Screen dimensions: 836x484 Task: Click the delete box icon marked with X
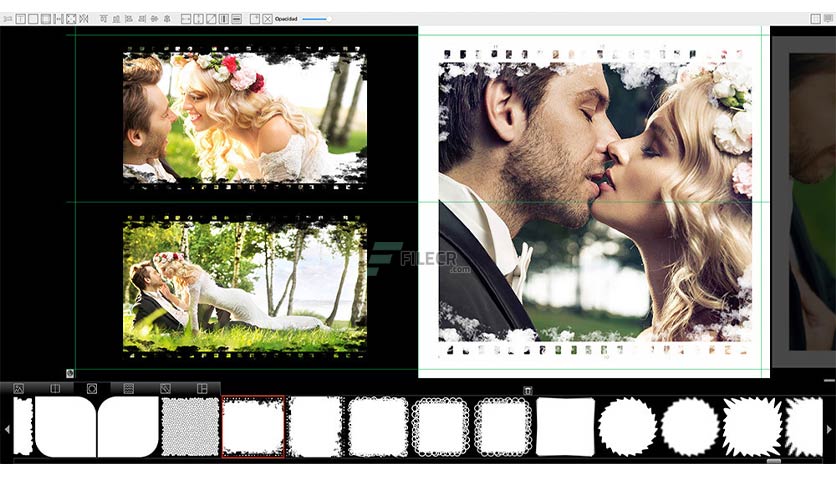[x=268, y=19]
